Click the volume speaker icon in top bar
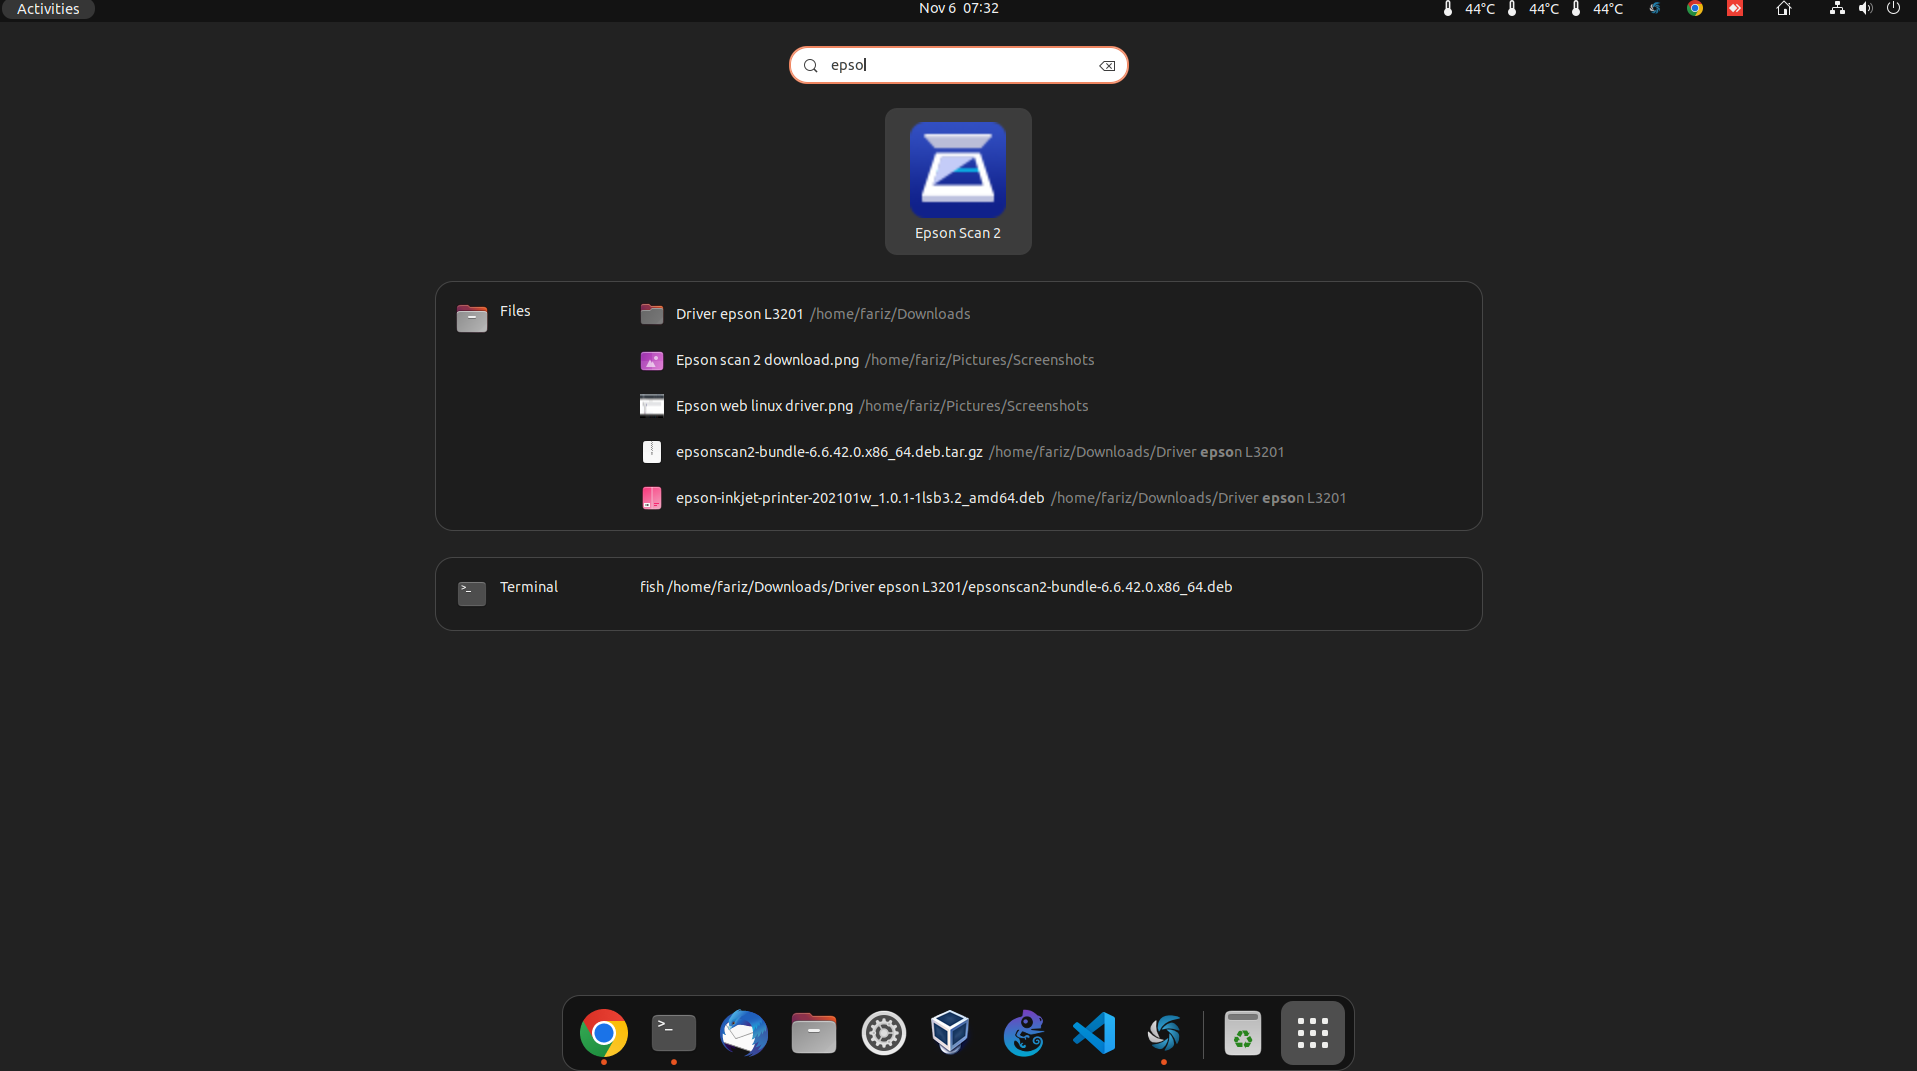 pos(1864,9)
